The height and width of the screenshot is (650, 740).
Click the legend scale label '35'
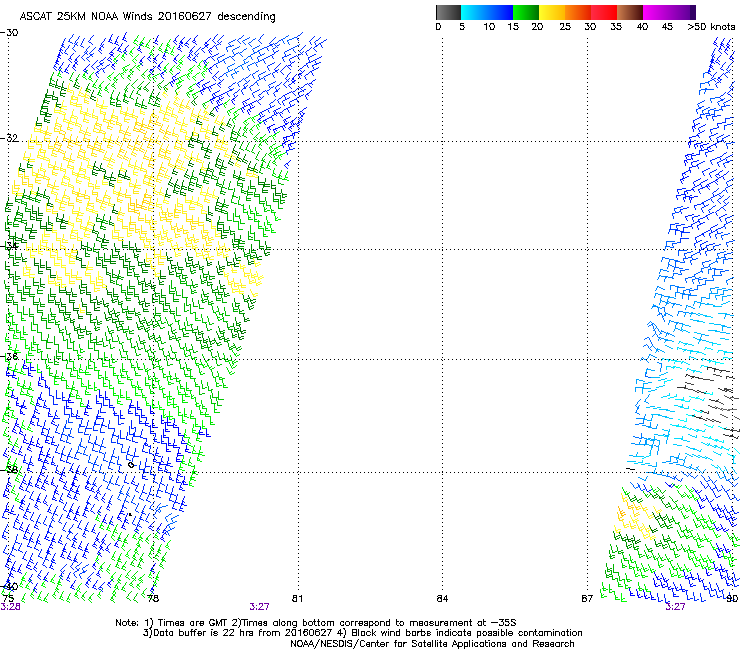click(x=616, y=27)
